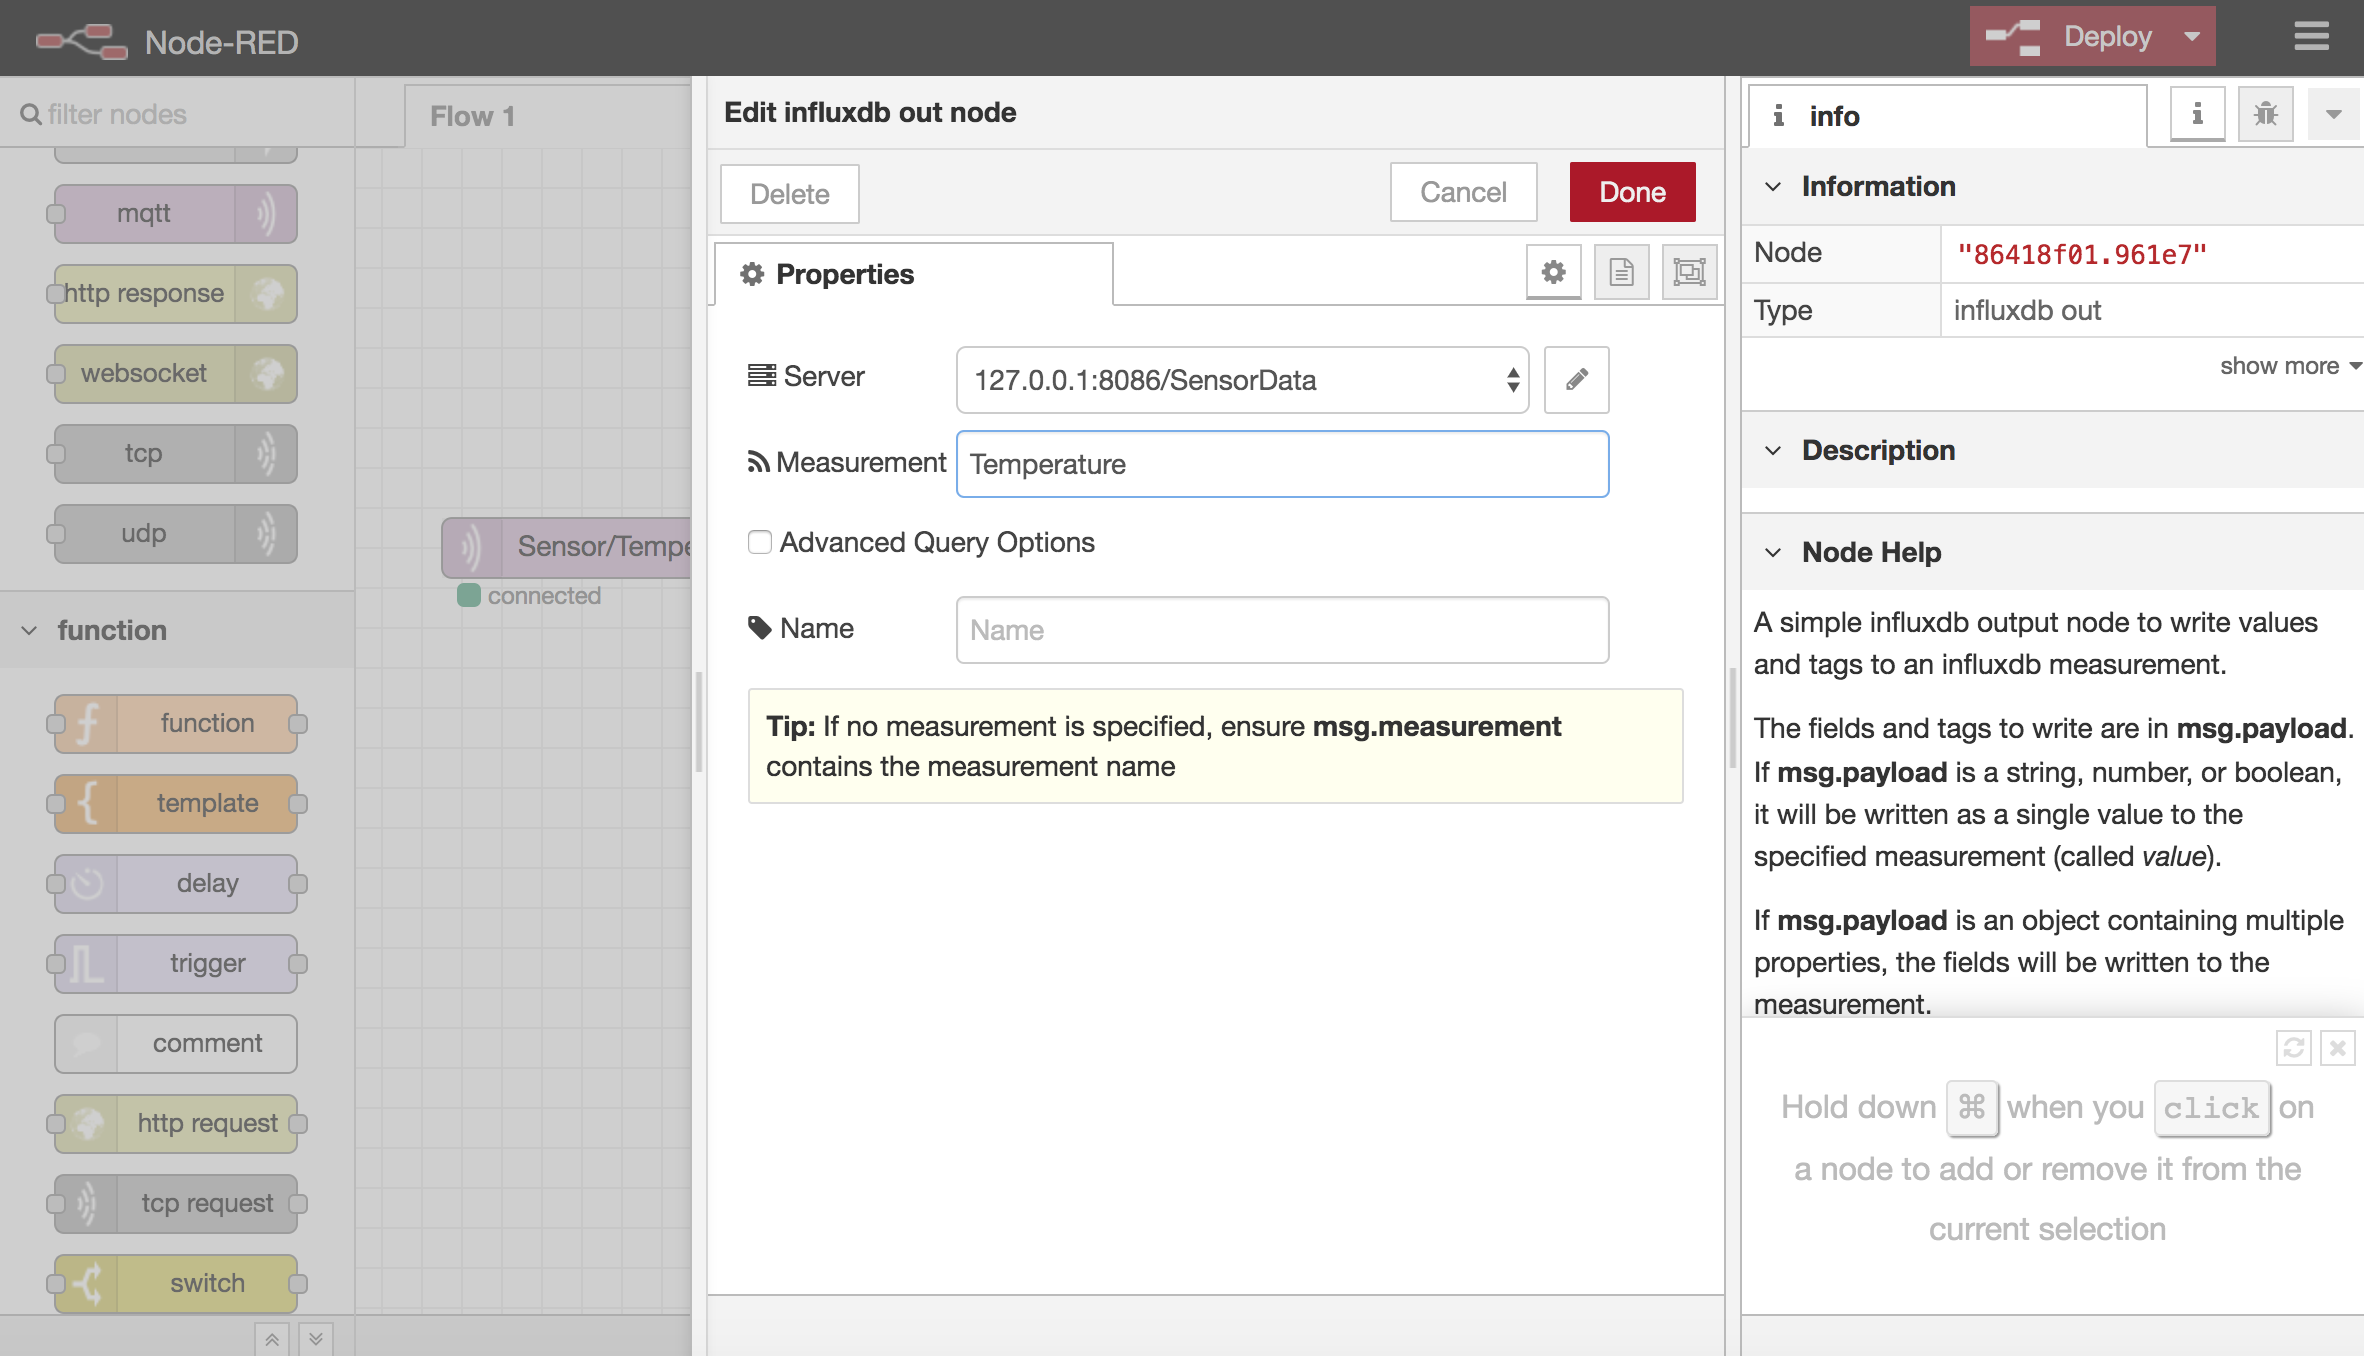2364x1356 pixels.
Task: Select the Properties tab
Action: coord(913,274)
